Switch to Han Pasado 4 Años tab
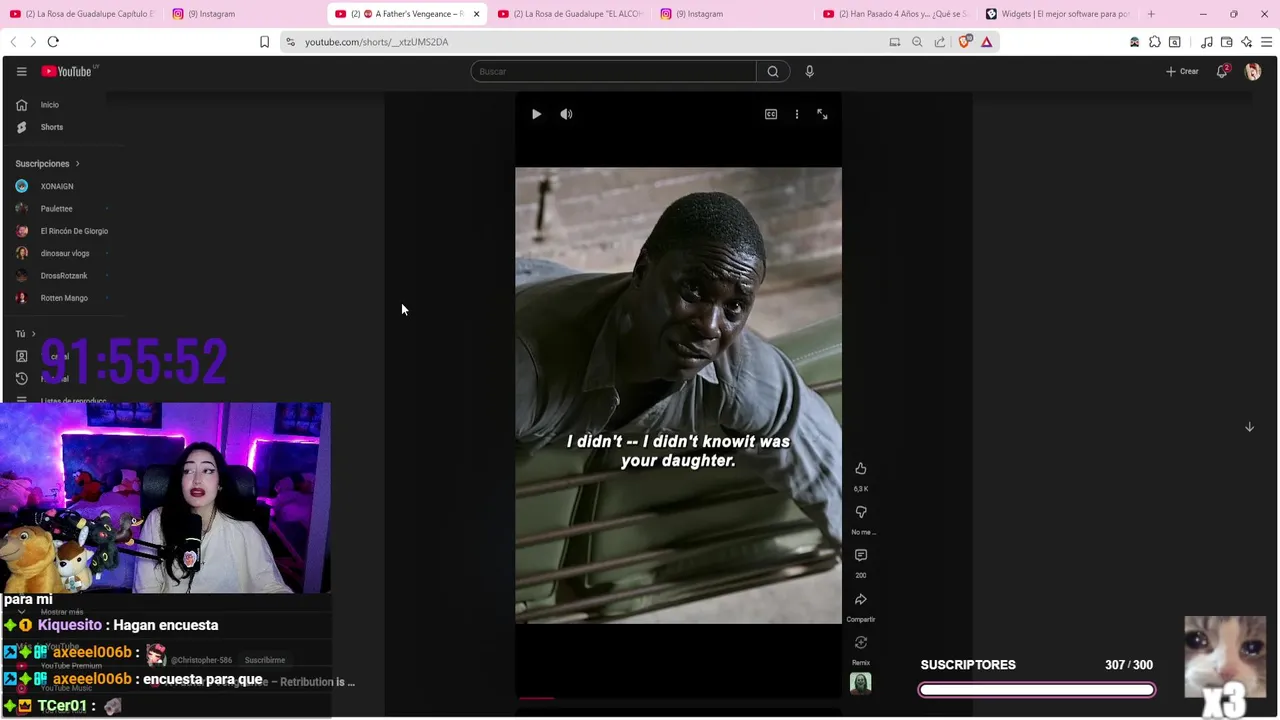The height and width of the screenshot is (720, 1280). coord(896,14)
